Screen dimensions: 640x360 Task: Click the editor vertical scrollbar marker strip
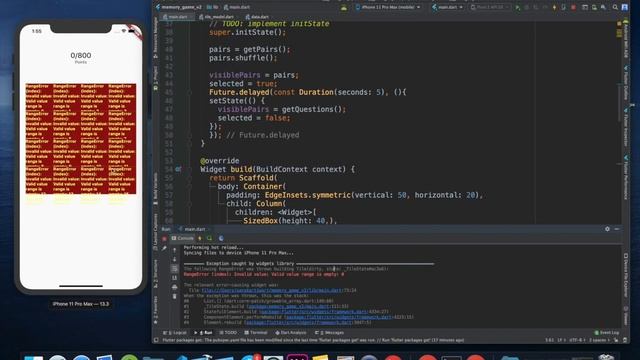(x=620, y=122)
